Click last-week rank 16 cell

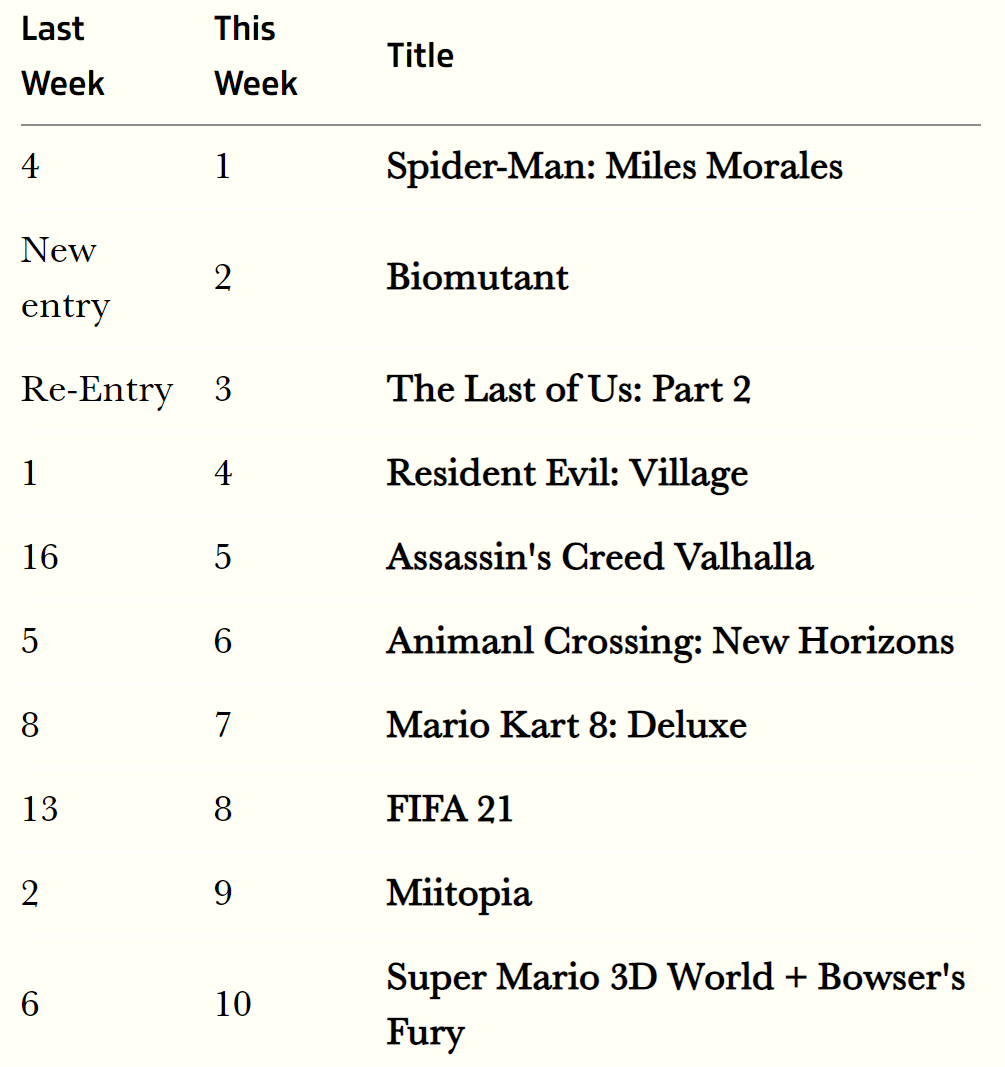(x=40, y=557)
